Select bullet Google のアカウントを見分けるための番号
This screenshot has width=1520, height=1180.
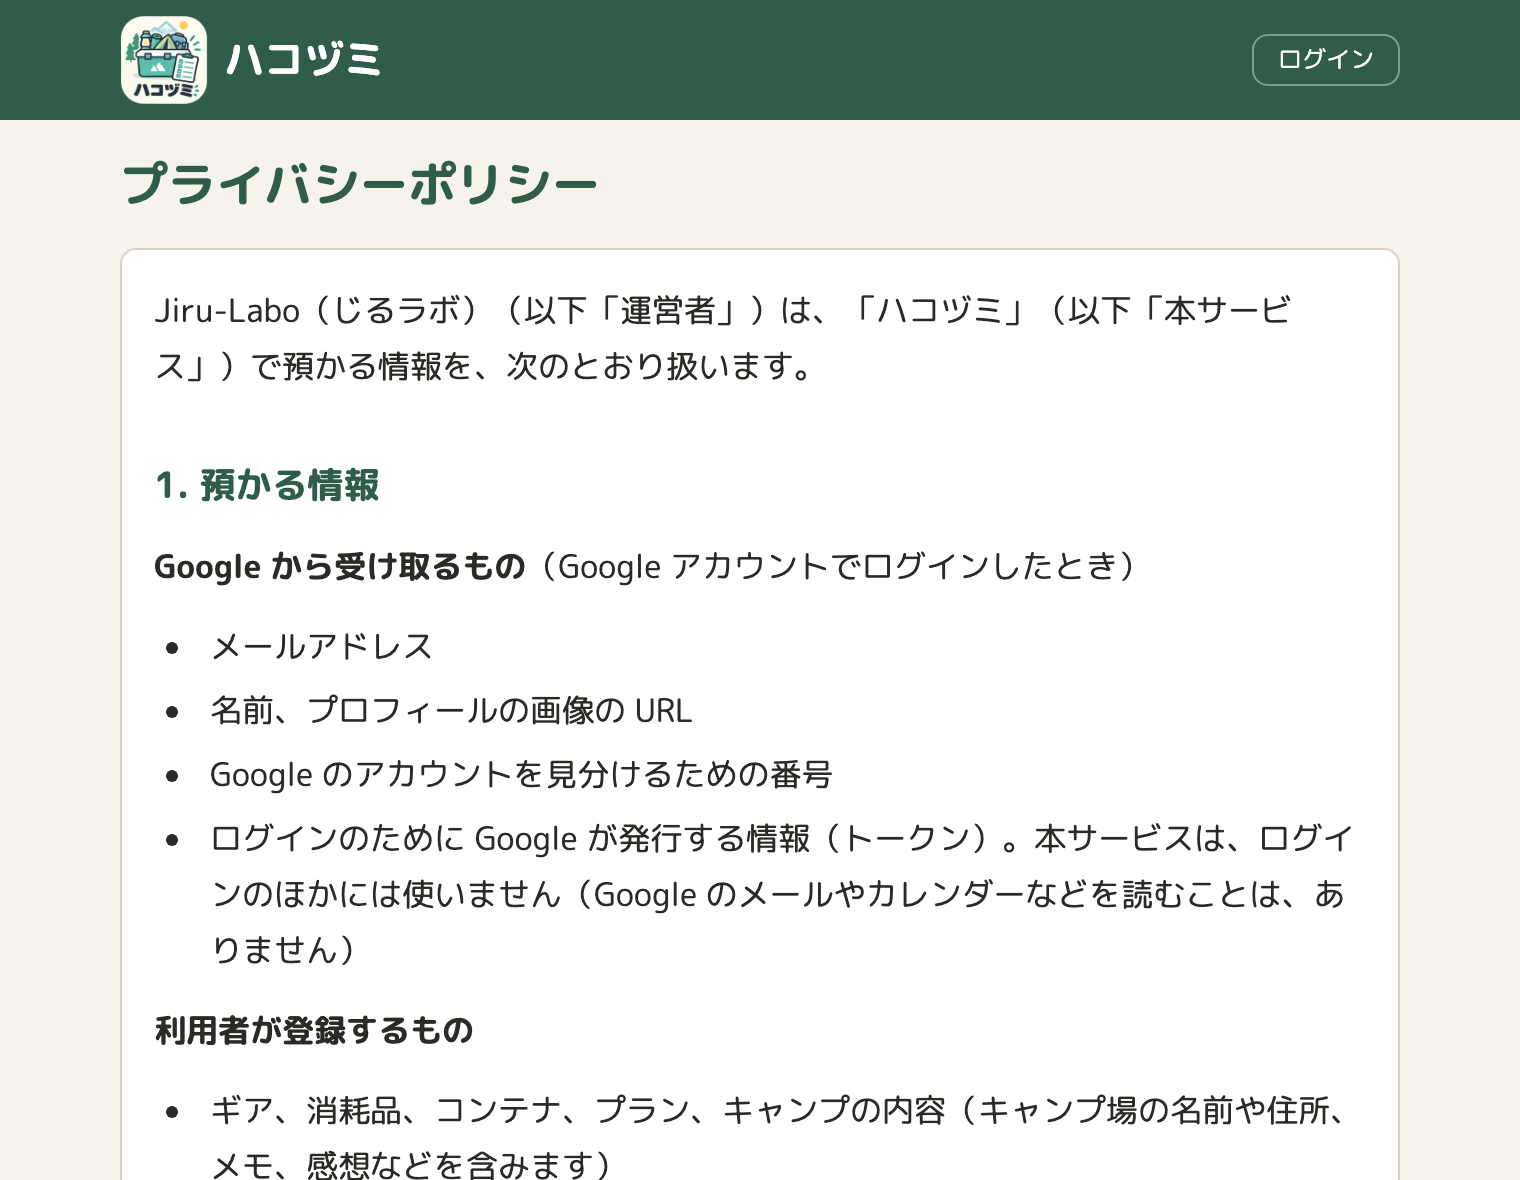(x=521, y=775)
